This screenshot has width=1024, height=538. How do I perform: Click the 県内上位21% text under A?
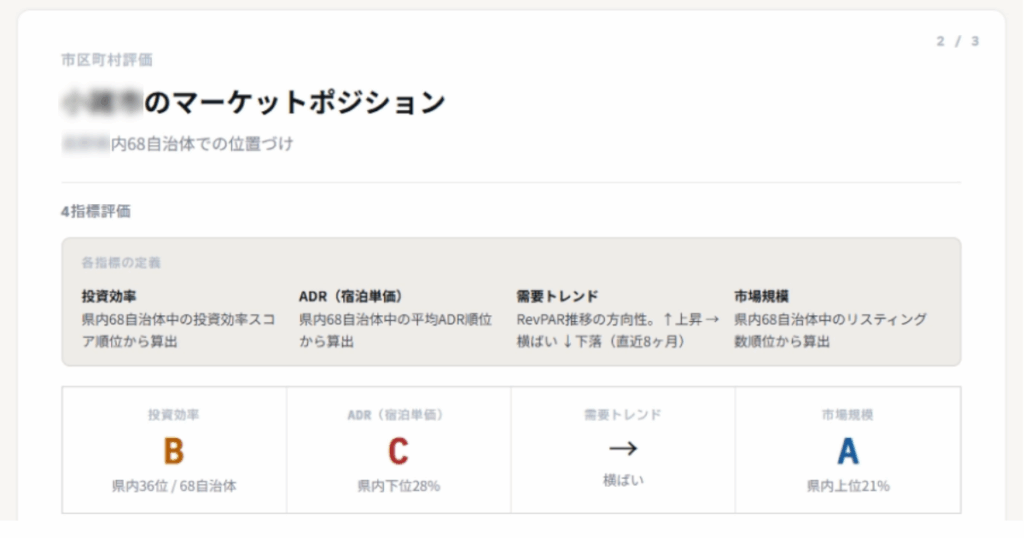tap(848, 487)
